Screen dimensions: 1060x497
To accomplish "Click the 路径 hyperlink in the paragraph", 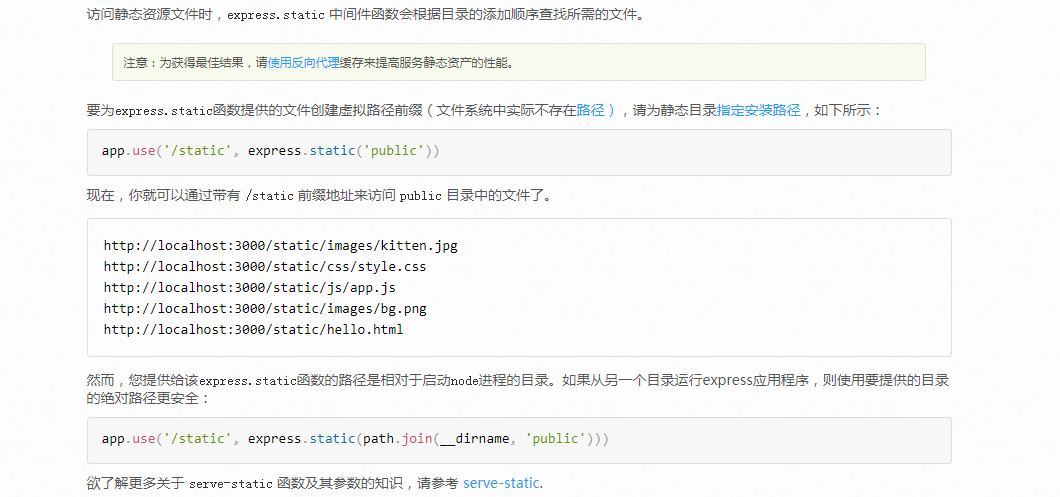I will (590, 111).
